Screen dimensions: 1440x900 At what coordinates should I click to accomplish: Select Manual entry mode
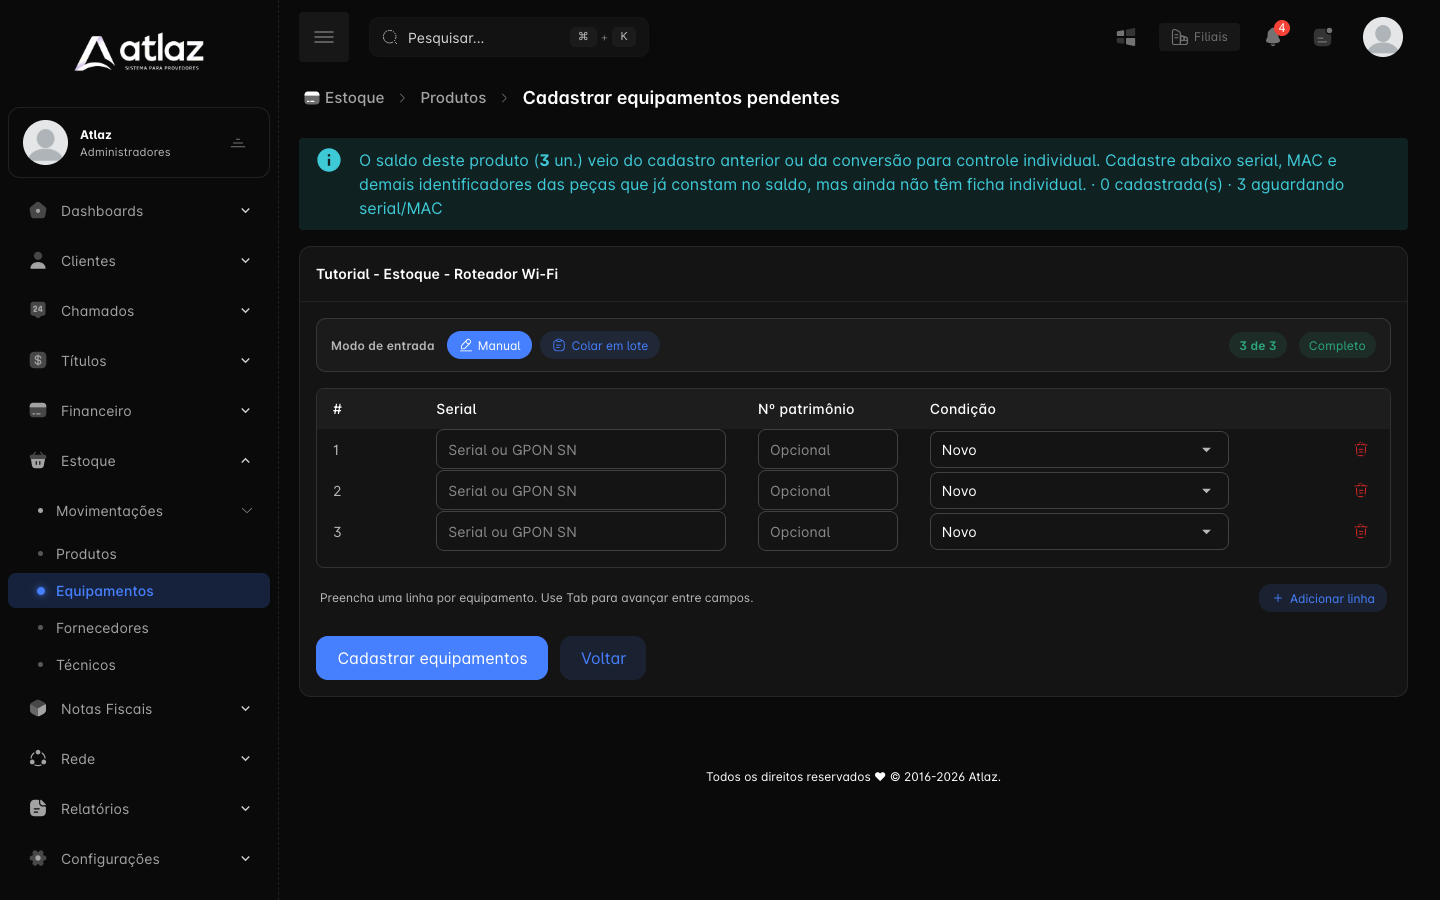click(489, 345)
